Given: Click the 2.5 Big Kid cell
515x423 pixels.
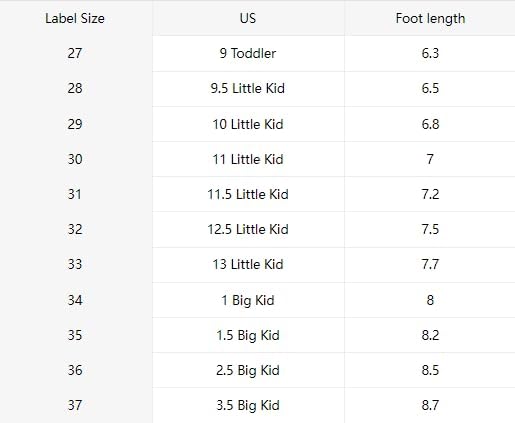Looking at the screenshot, I should (x=248, y=370).
